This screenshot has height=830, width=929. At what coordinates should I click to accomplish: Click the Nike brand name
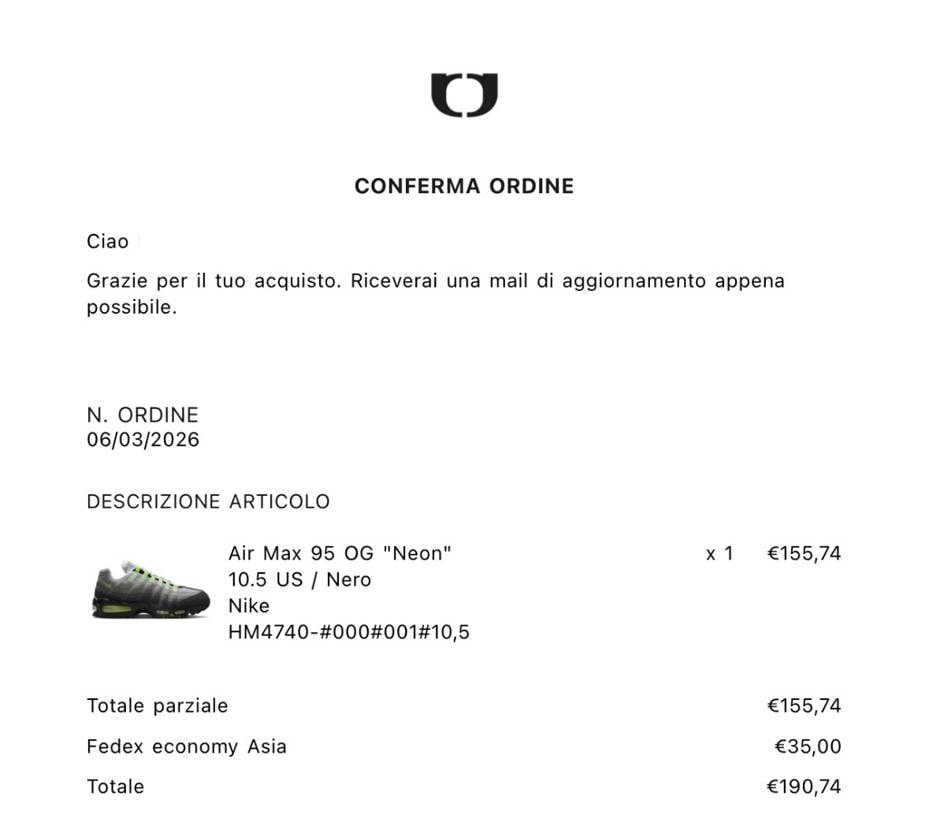249,606
